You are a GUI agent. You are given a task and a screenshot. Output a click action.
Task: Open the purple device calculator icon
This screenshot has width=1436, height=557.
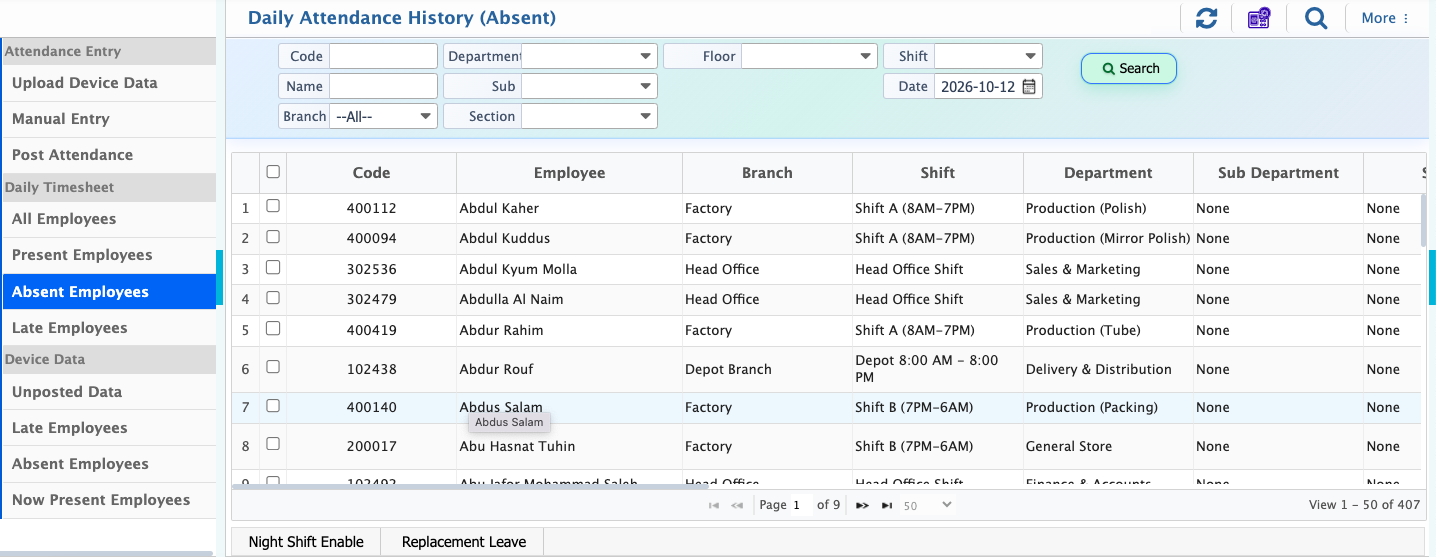click(1259, 18)
